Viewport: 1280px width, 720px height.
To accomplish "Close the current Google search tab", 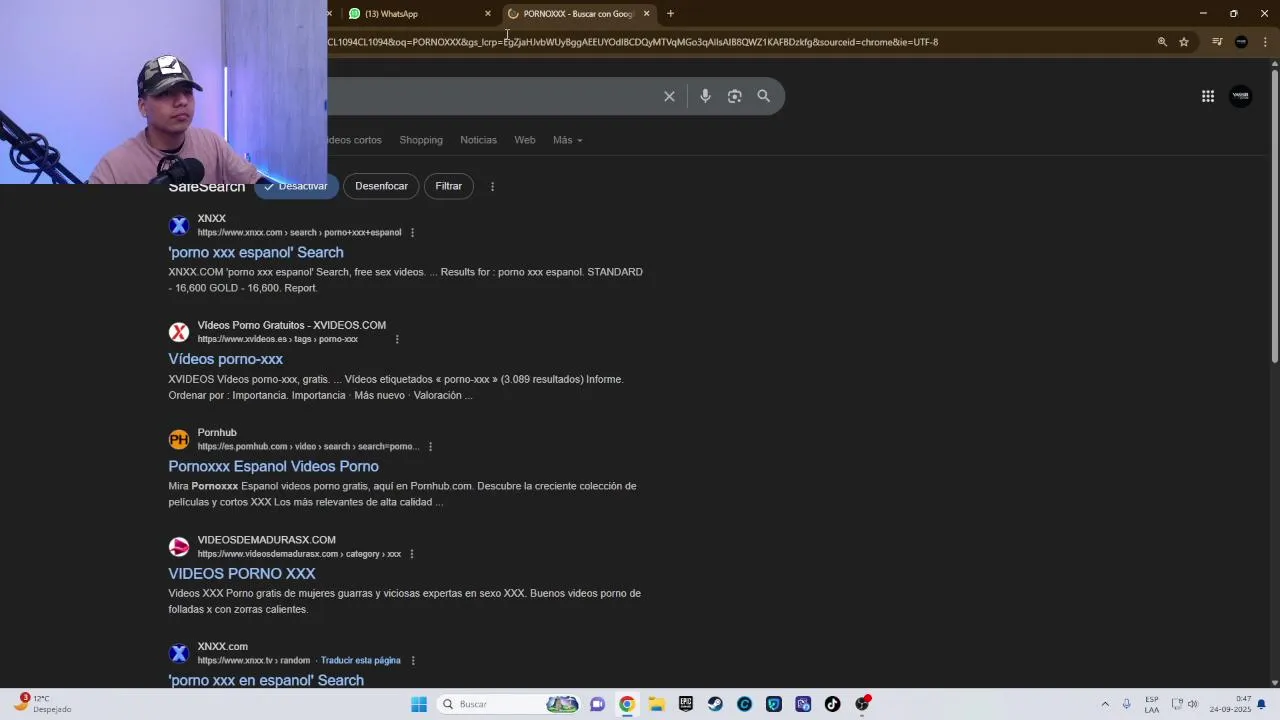I will tap(646, 14).
